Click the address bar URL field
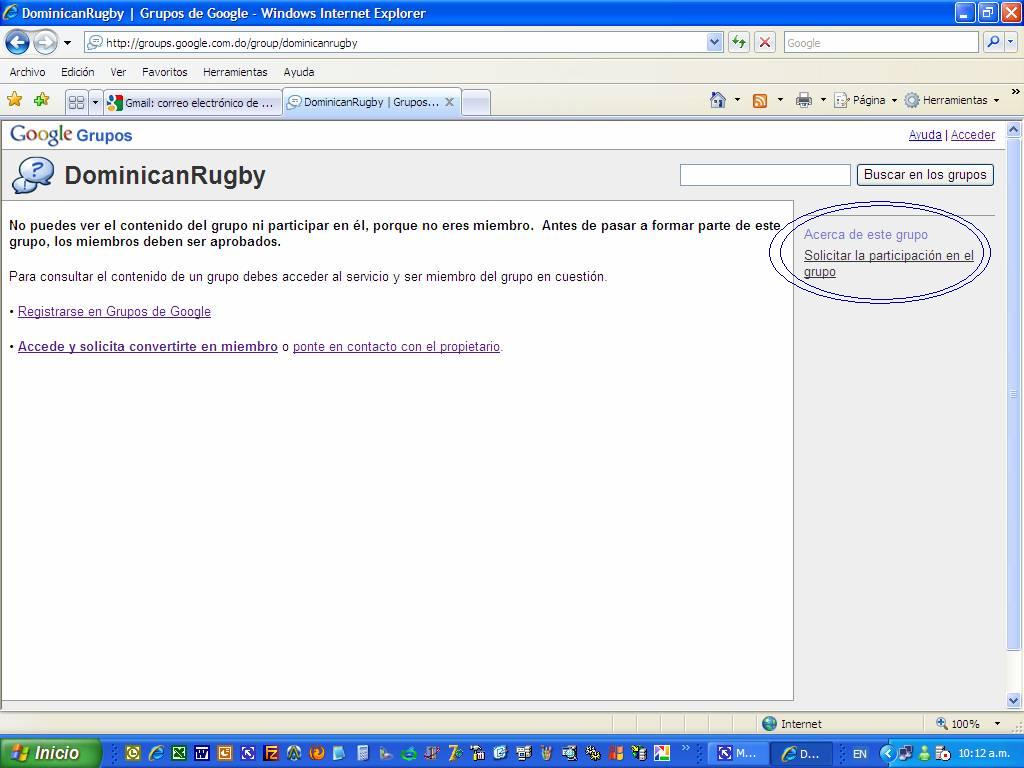 point(395,43)
